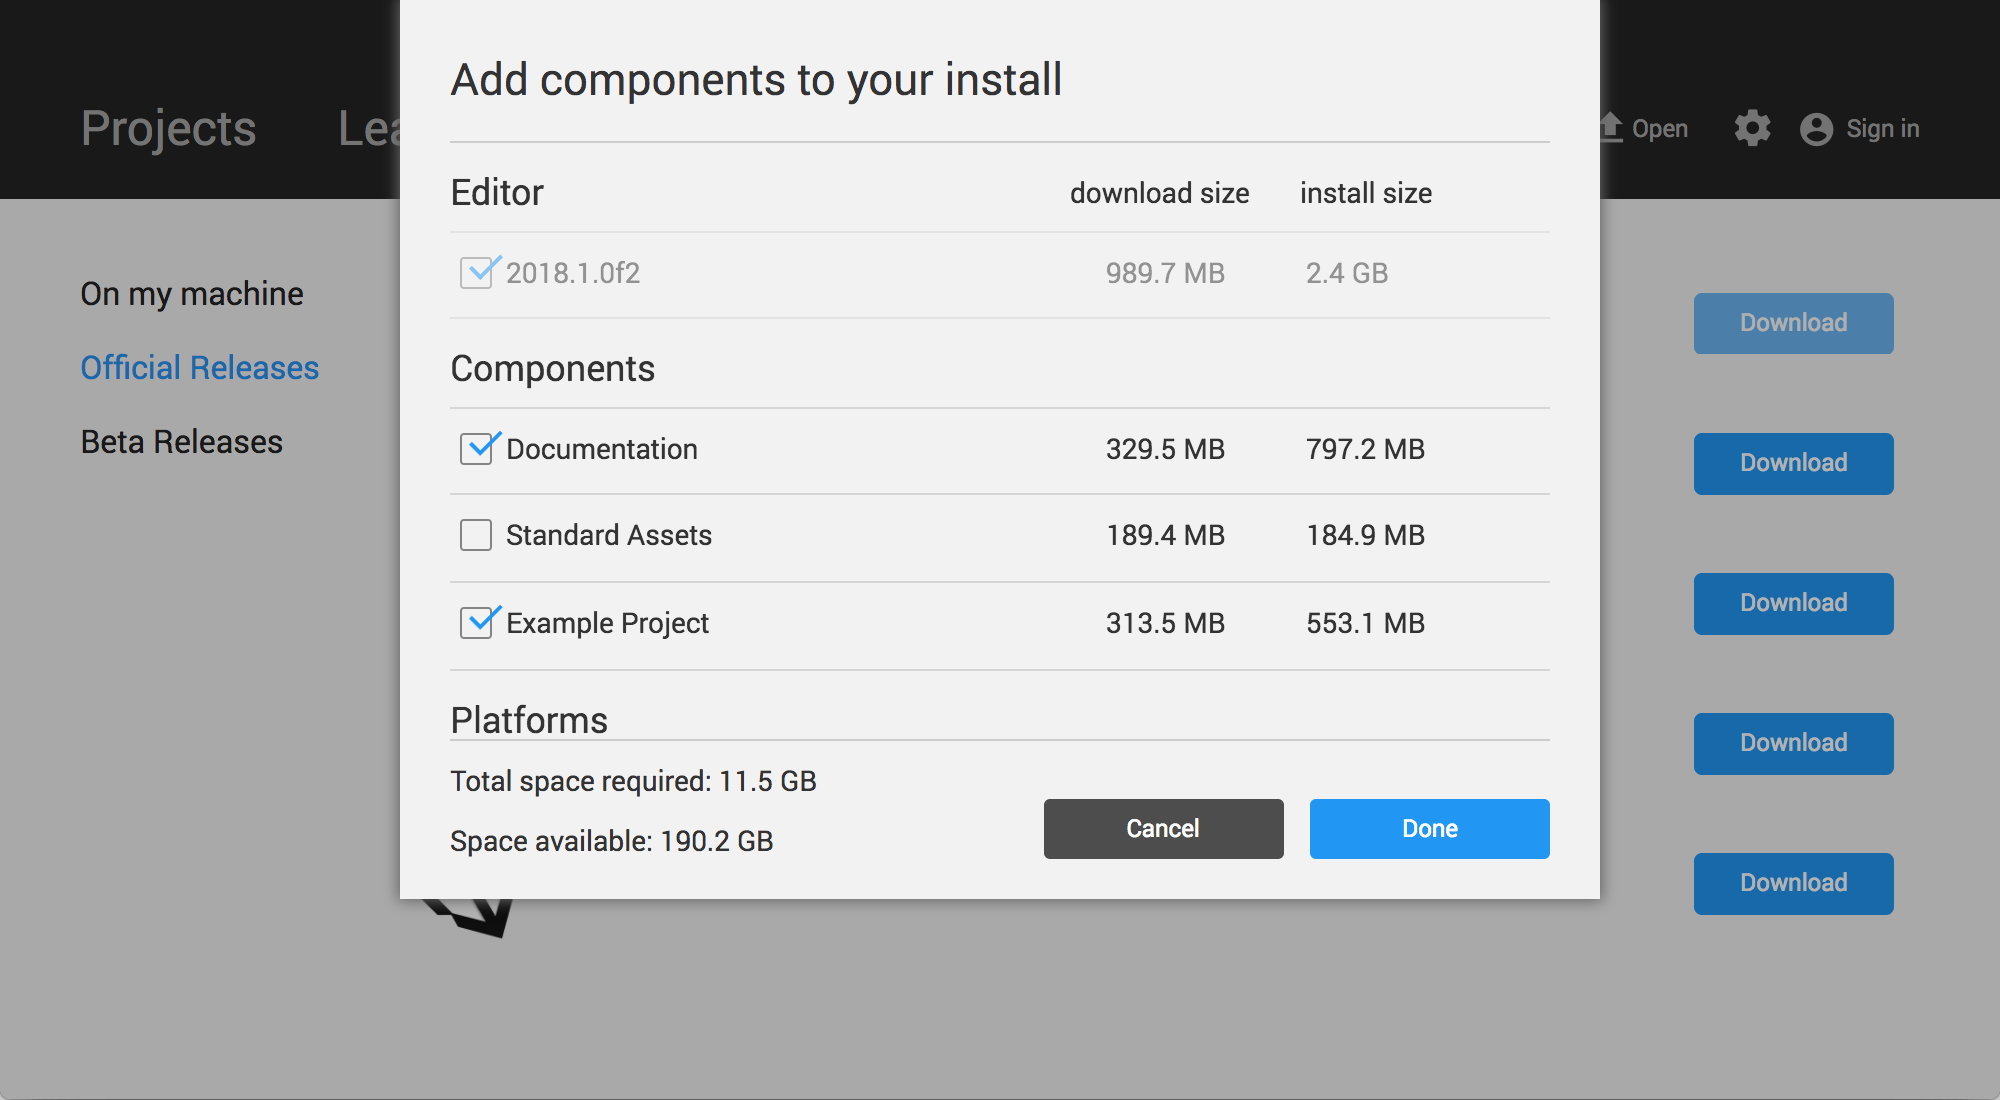Disable the Example Project checkbox
The width and height of the screenshot is (2000, 1100).
(x=477, y=622)
